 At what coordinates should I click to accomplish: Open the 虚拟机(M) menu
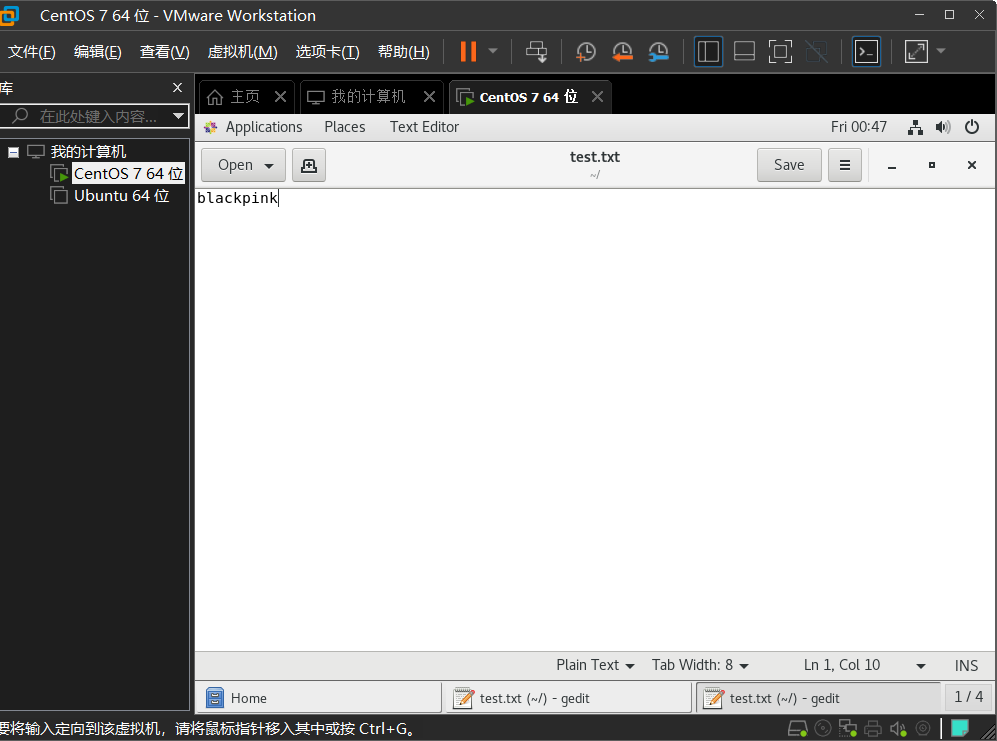[x=242, y=52]
